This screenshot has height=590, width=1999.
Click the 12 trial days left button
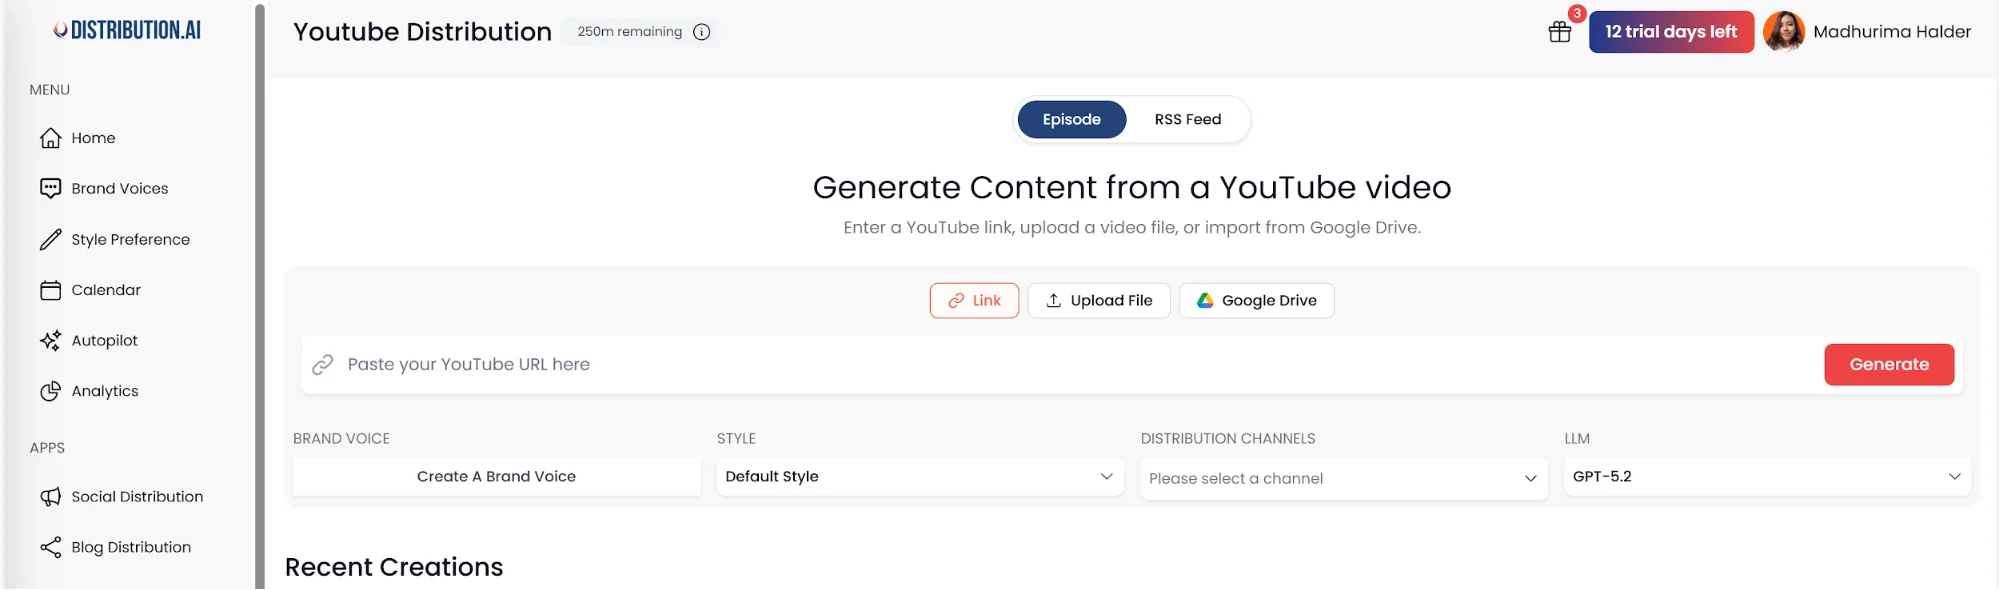click(1671, 32)
